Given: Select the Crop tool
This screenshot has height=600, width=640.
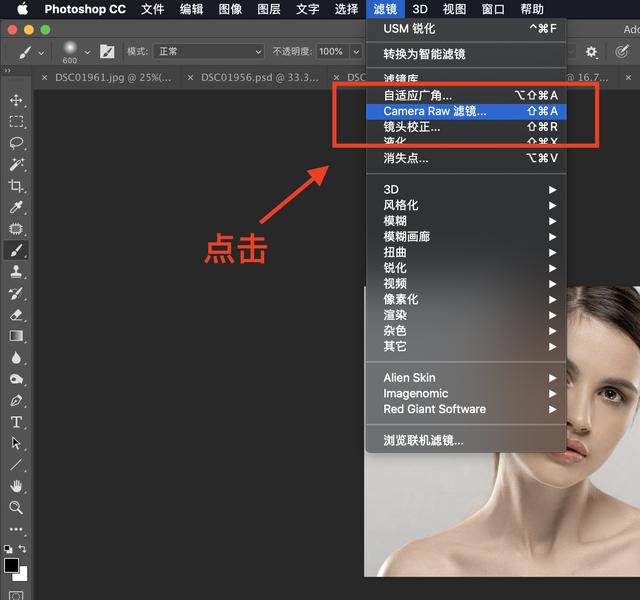Looking at the screenshot, I should pos(16,186).
